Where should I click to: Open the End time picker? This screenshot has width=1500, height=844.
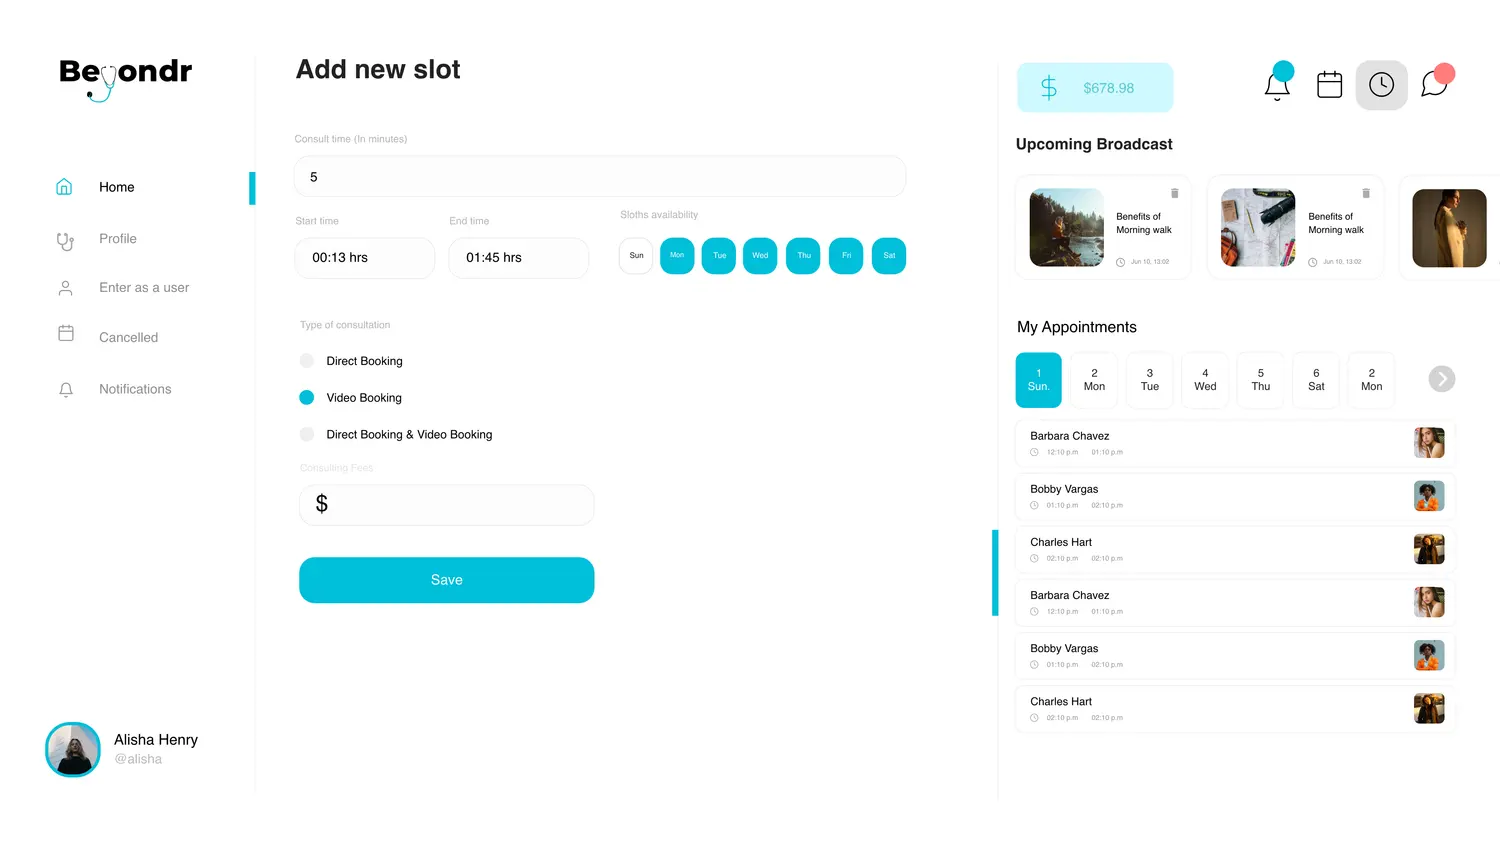click(x=519, y=258)
